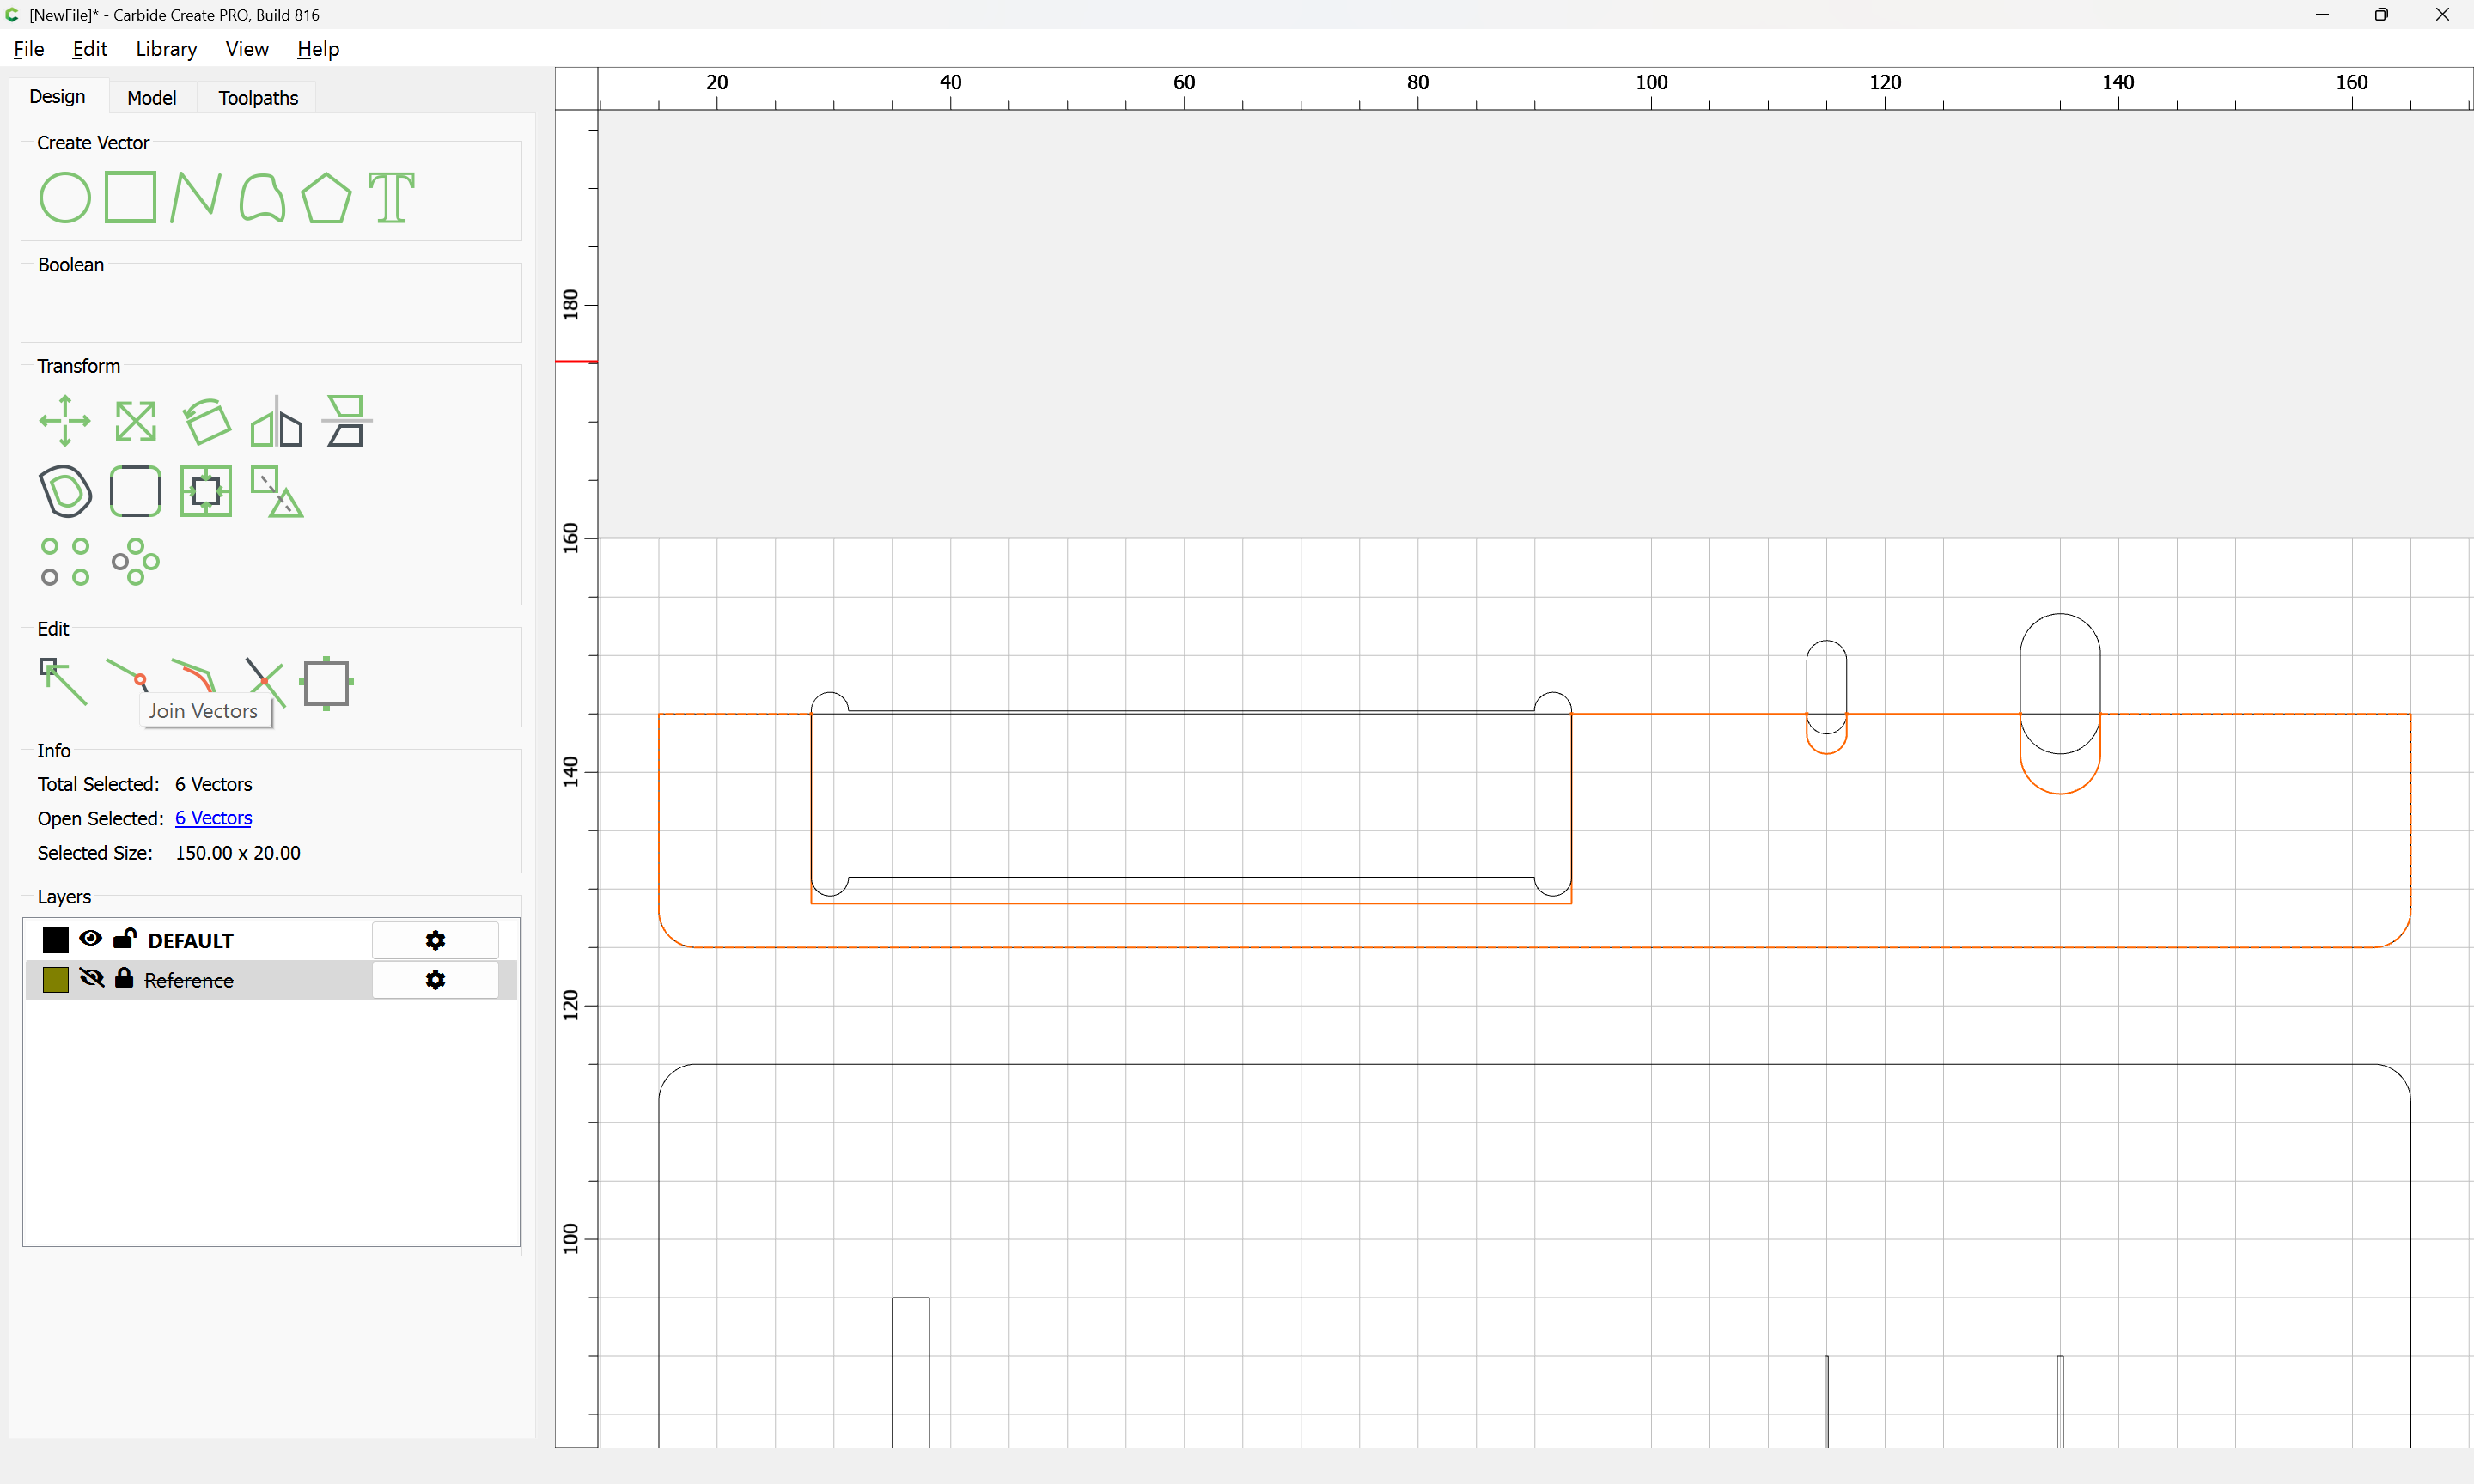Select the Text tool
This screenshot has height=1484, width=2474.
391,197
